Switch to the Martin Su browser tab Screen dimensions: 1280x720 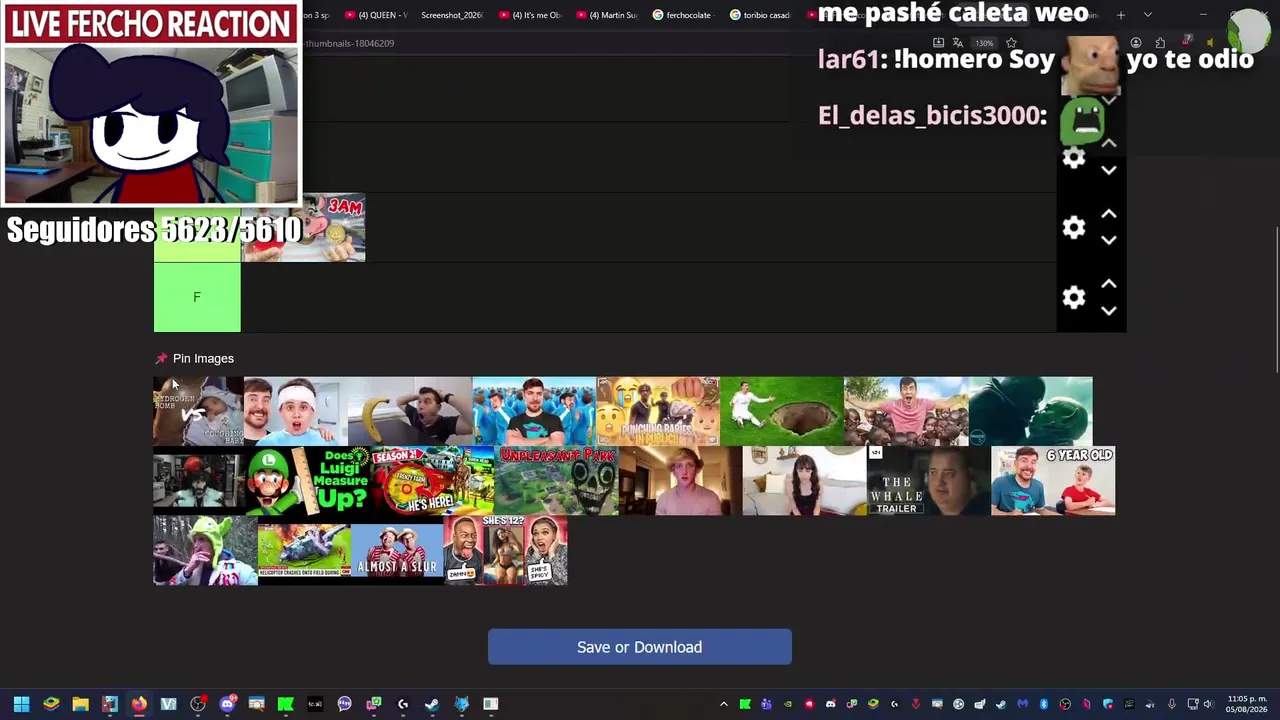pos(607,15)
